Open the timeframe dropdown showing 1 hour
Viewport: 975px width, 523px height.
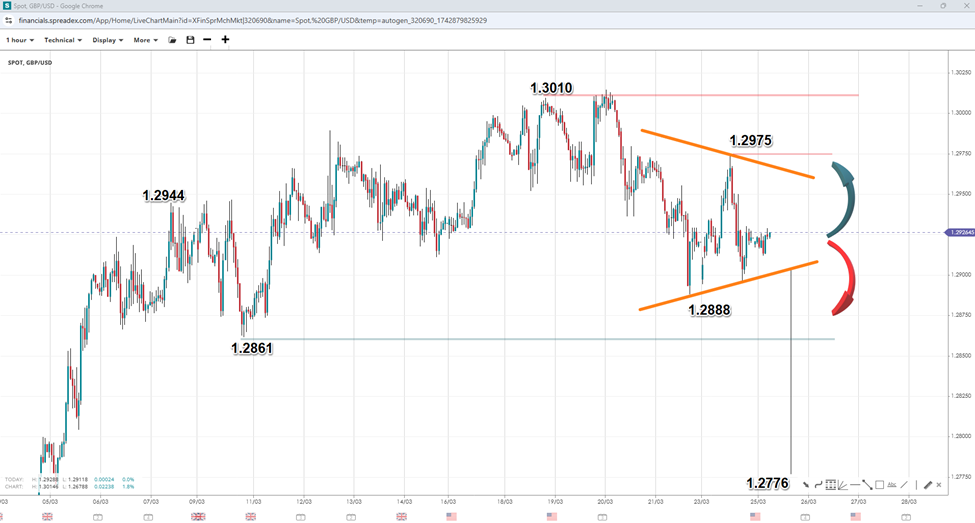20,40
